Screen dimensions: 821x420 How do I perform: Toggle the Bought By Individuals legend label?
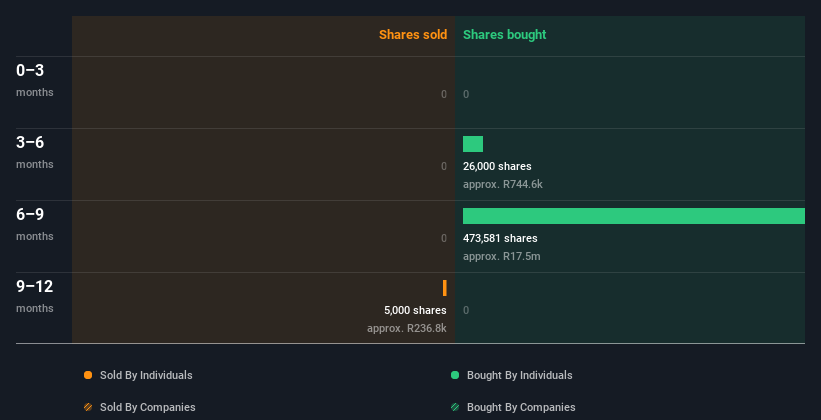pos(519,375)
